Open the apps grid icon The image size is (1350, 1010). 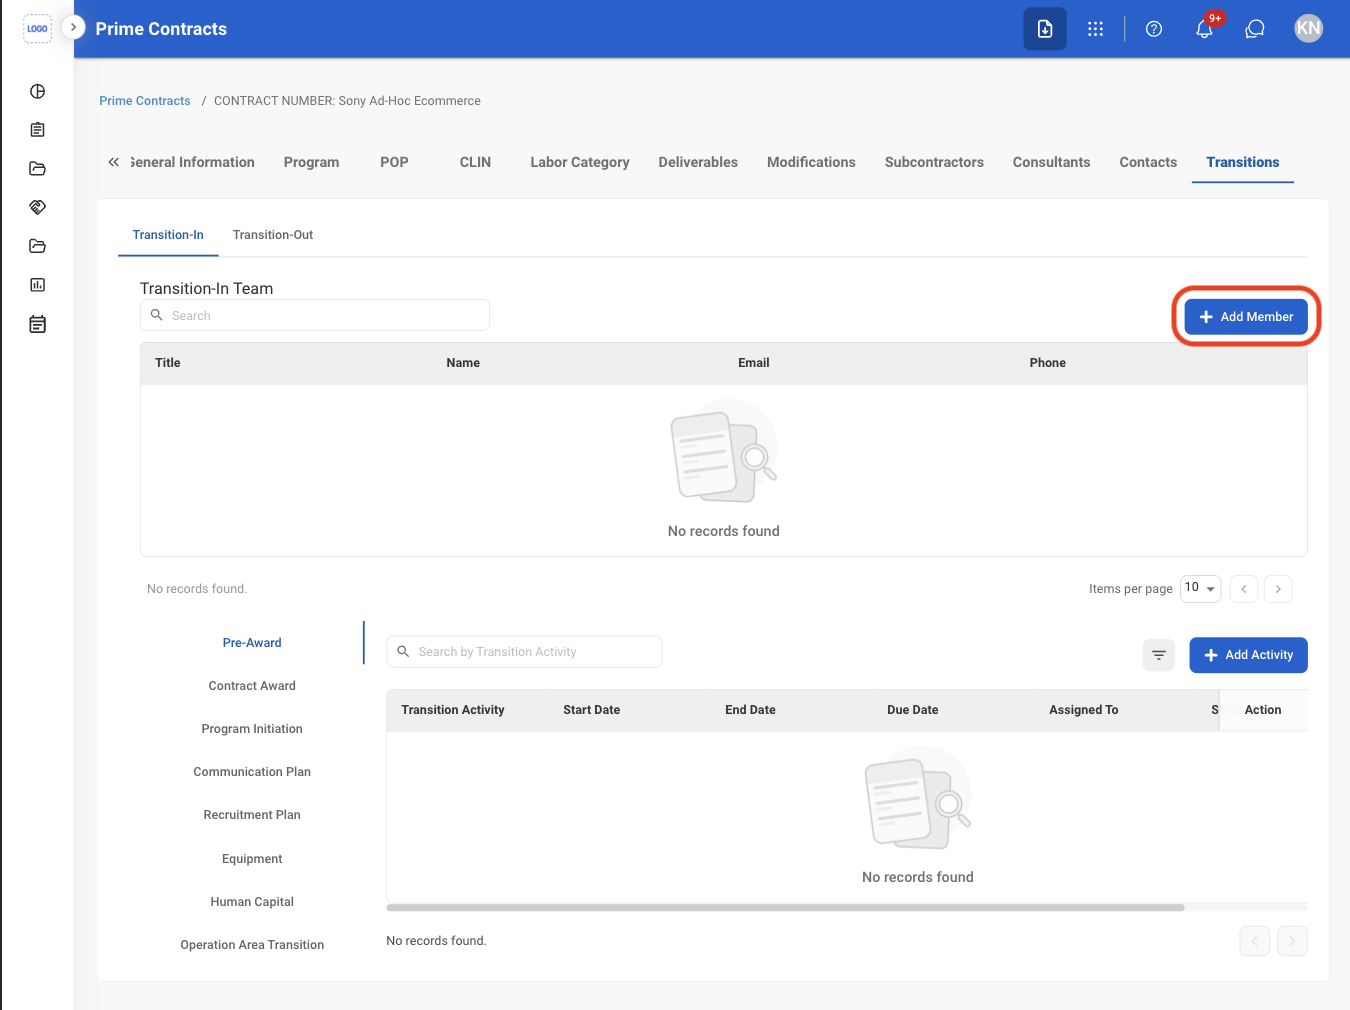coord(1096,29)
